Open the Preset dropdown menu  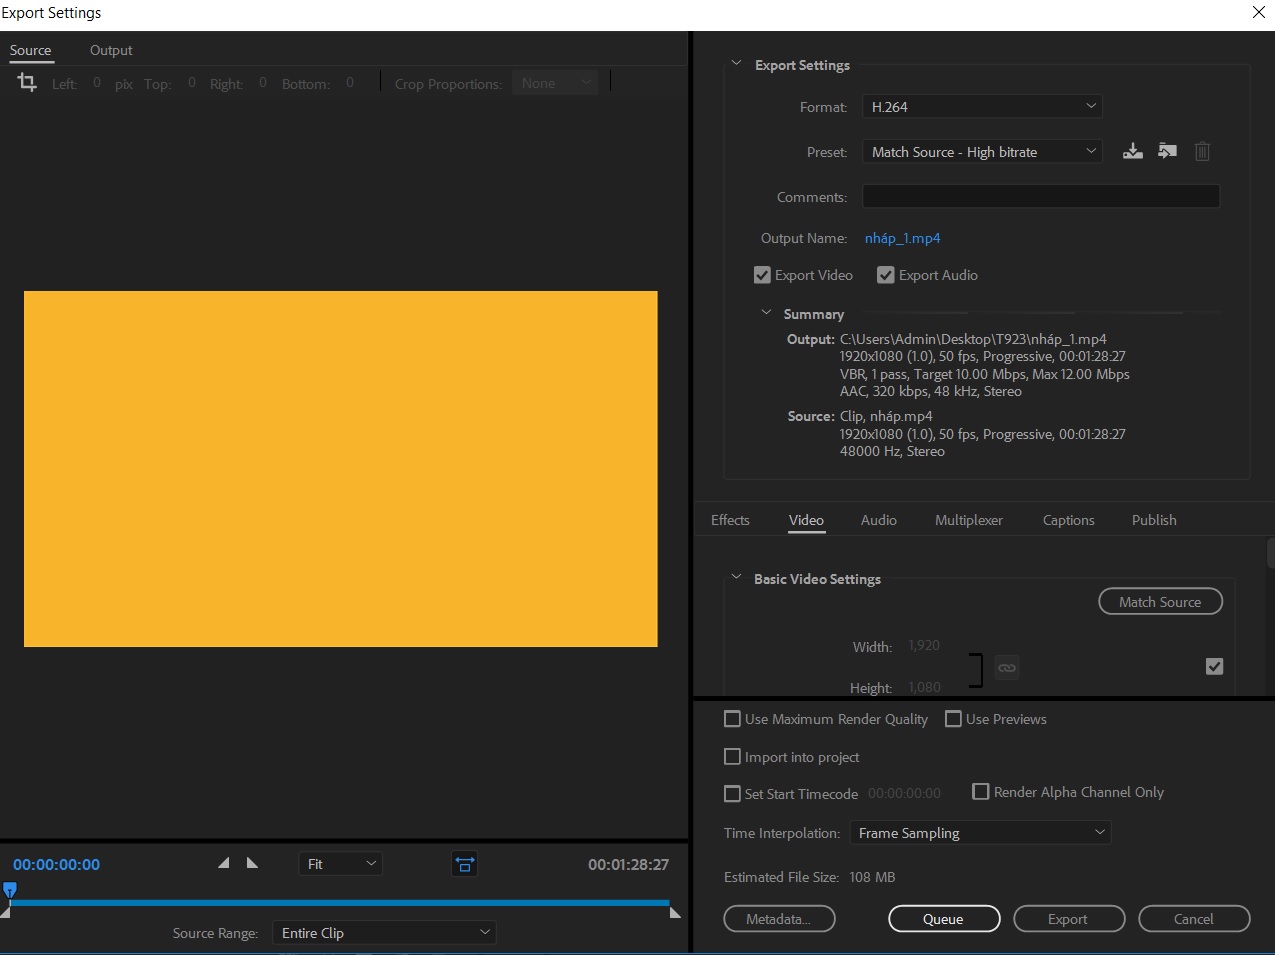click(981, 152)
